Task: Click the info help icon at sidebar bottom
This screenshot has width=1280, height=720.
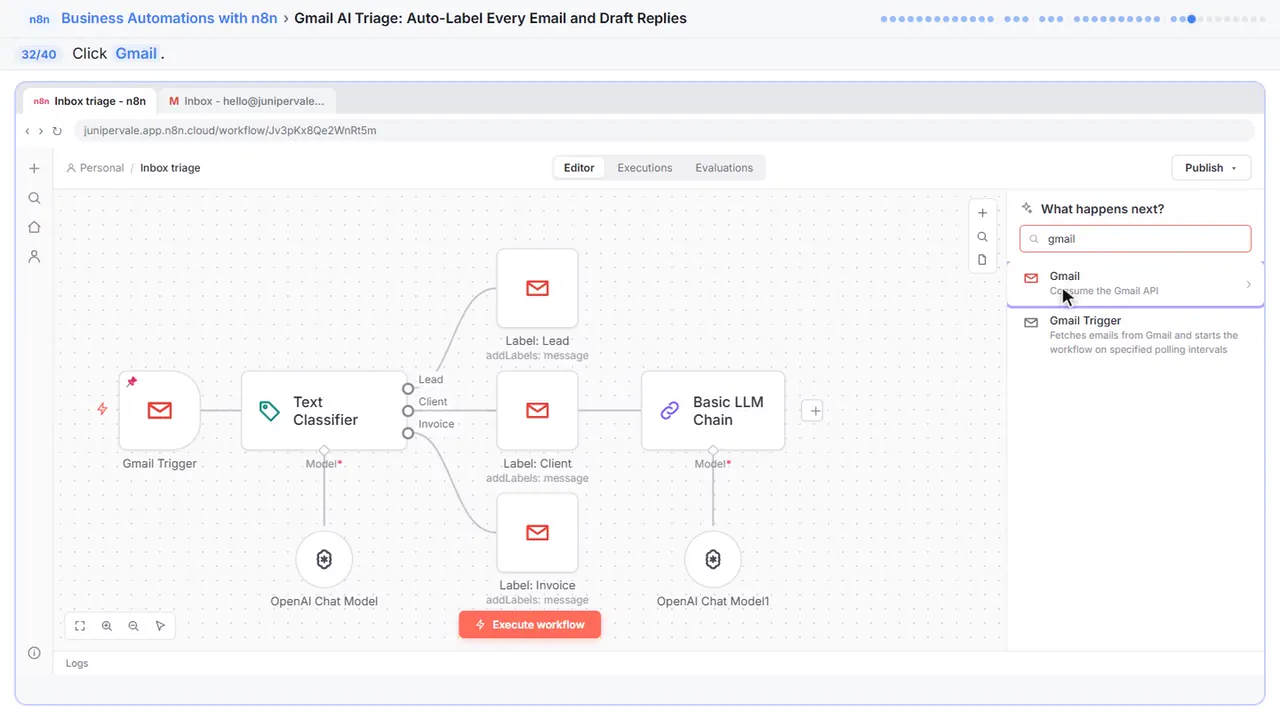Action: tap(34, 653)
